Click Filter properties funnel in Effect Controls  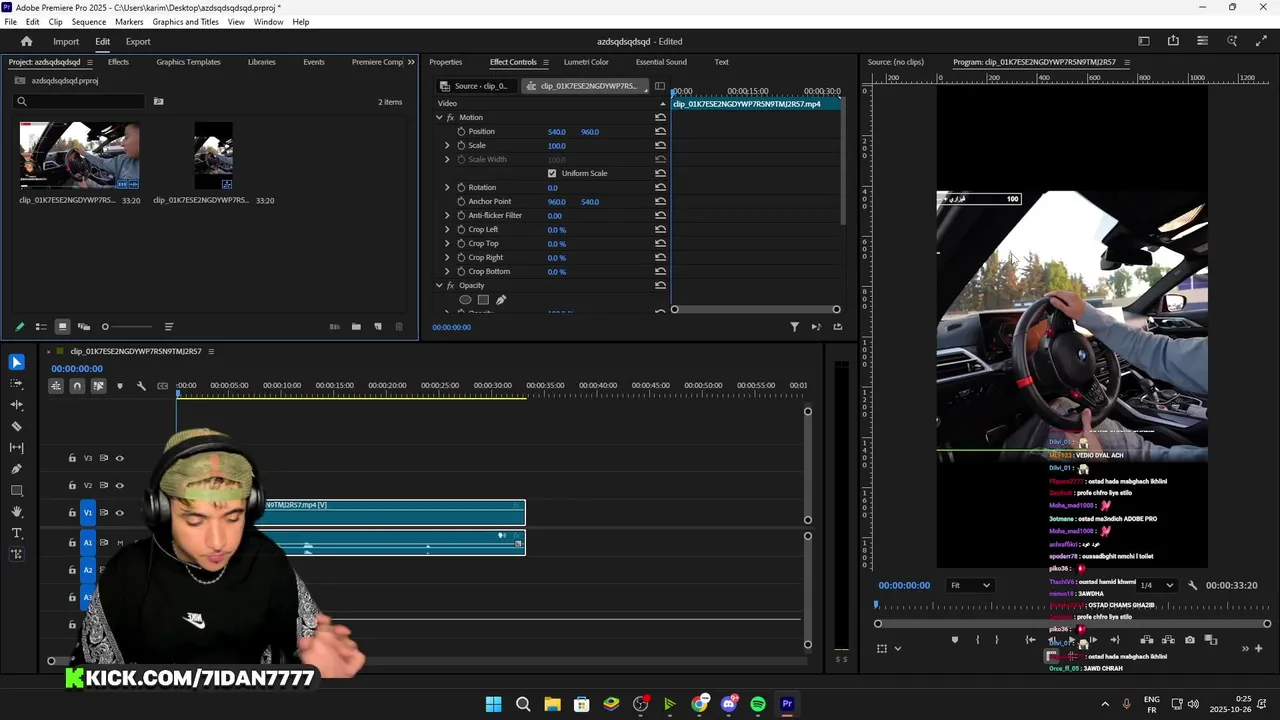795,327
